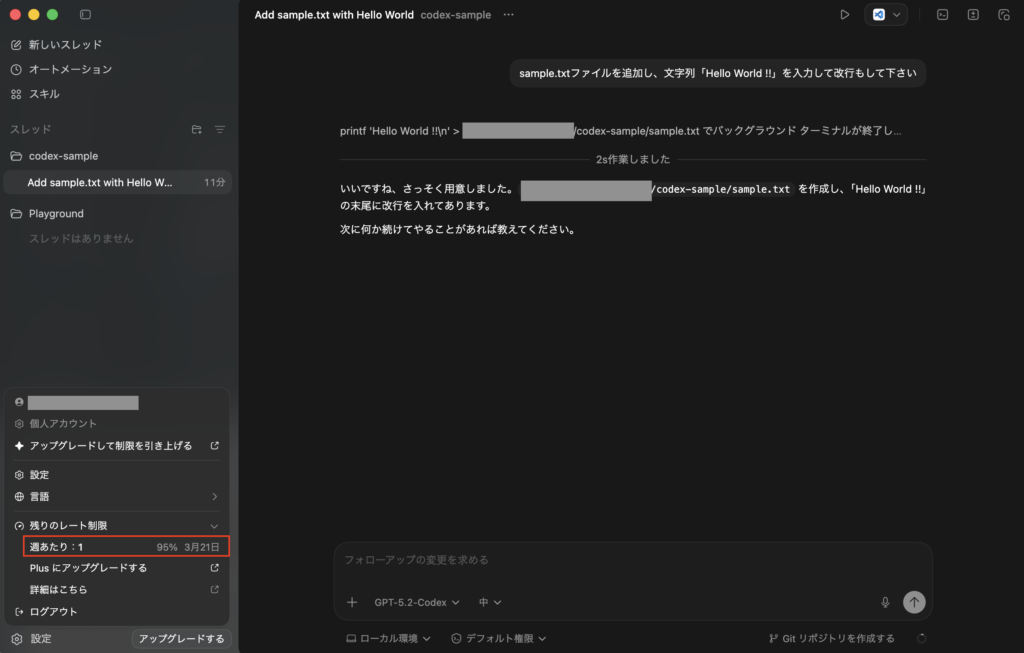1024x653 pixels.
Task: Collapse the 残りのレート制限 section
Action: 213,526
